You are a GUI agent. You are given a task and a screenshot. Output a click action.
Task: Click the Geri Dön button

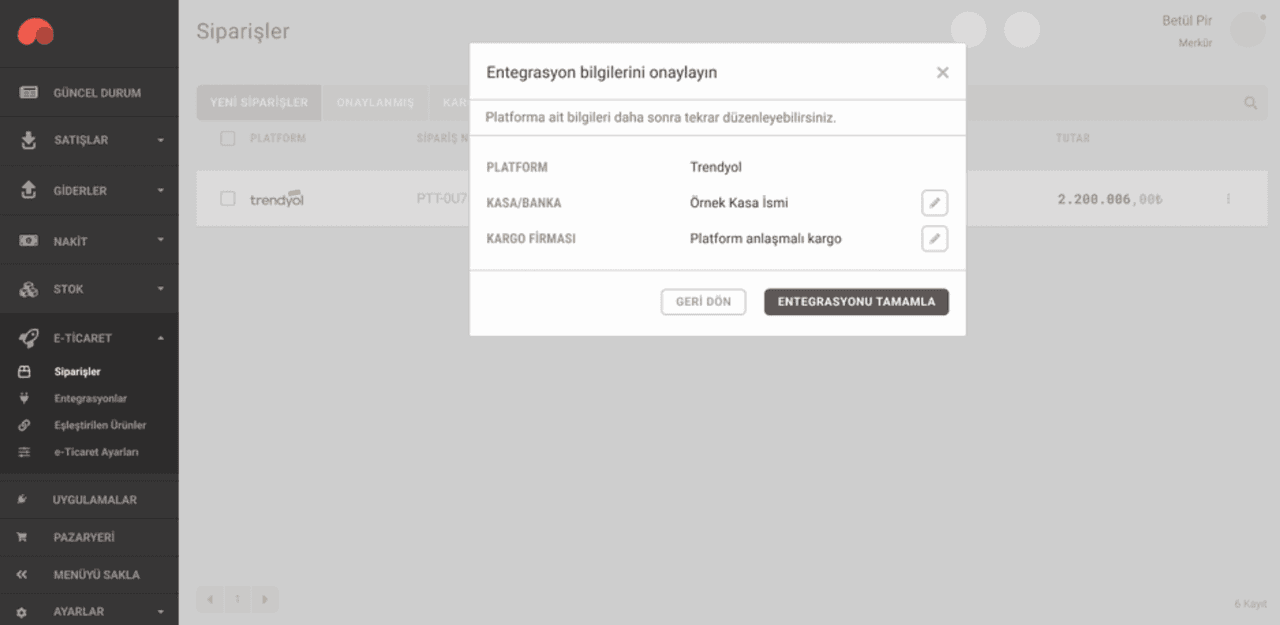click(x=703, y=302)
